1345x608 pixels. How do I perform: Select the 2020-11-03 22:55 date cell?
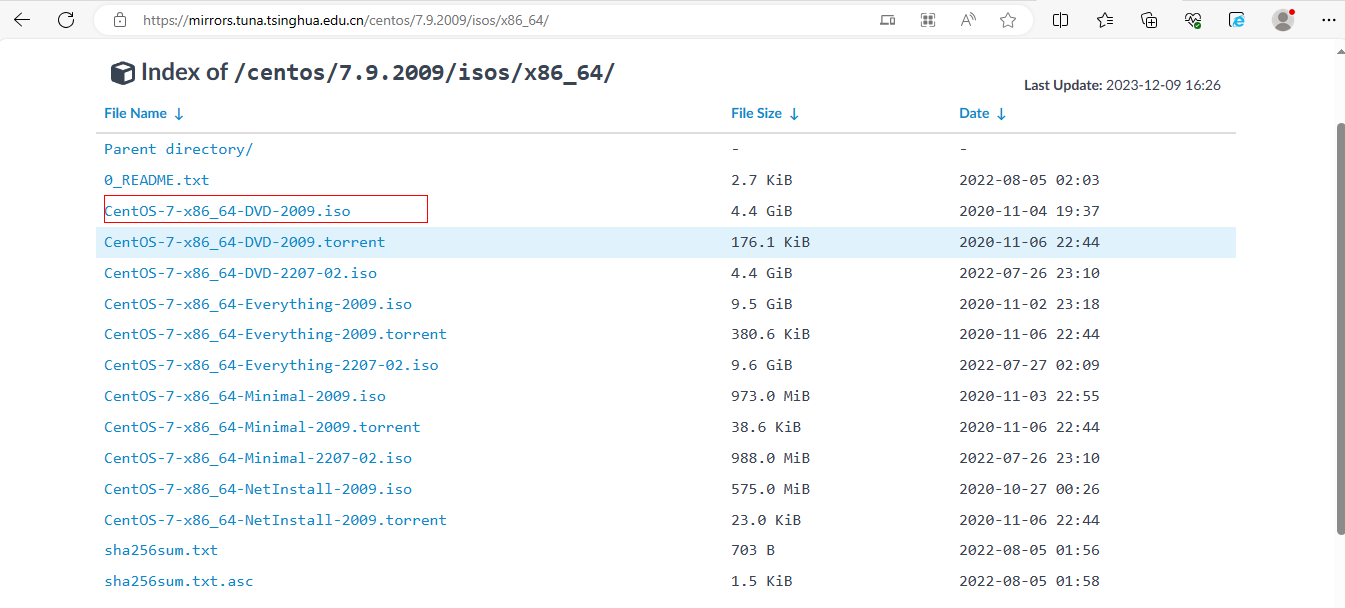[x=1029, y=396]
